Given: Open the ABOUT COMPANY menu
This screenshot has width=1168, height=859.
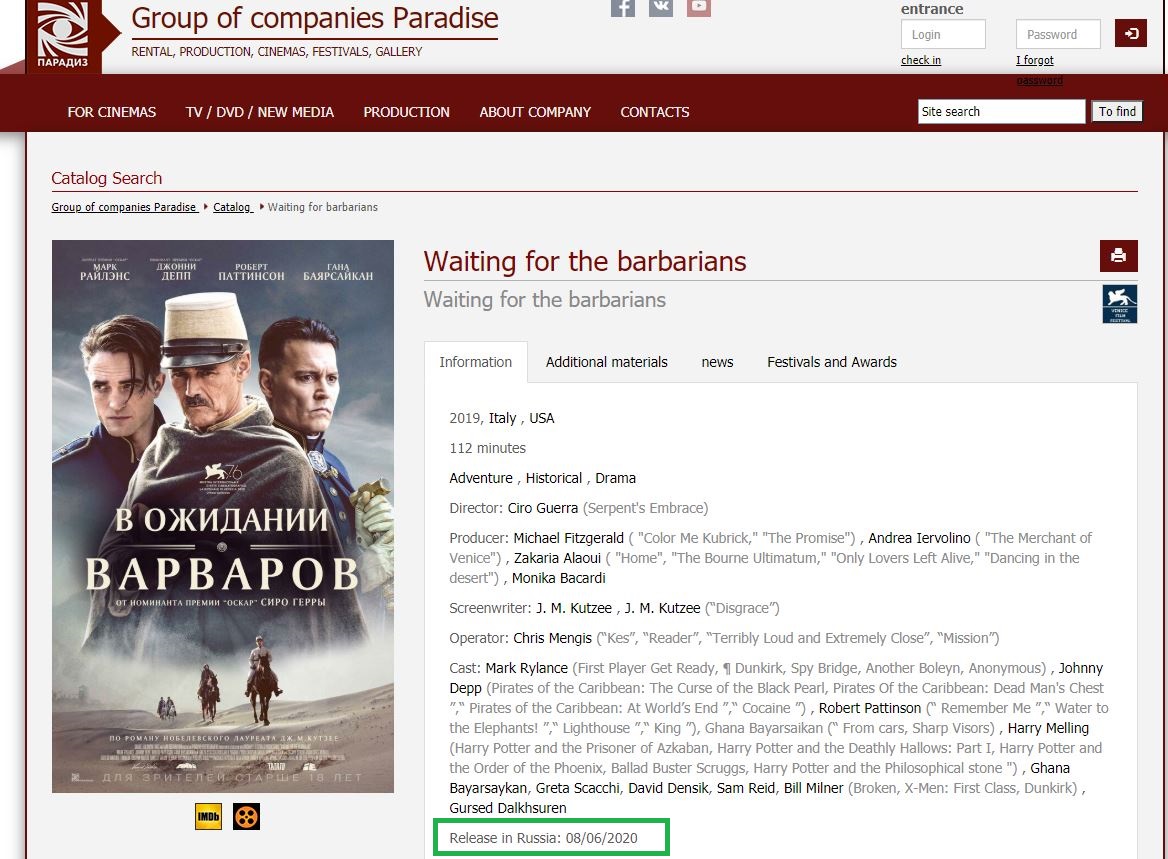Looking at the screenshot, I should point(535,112).
